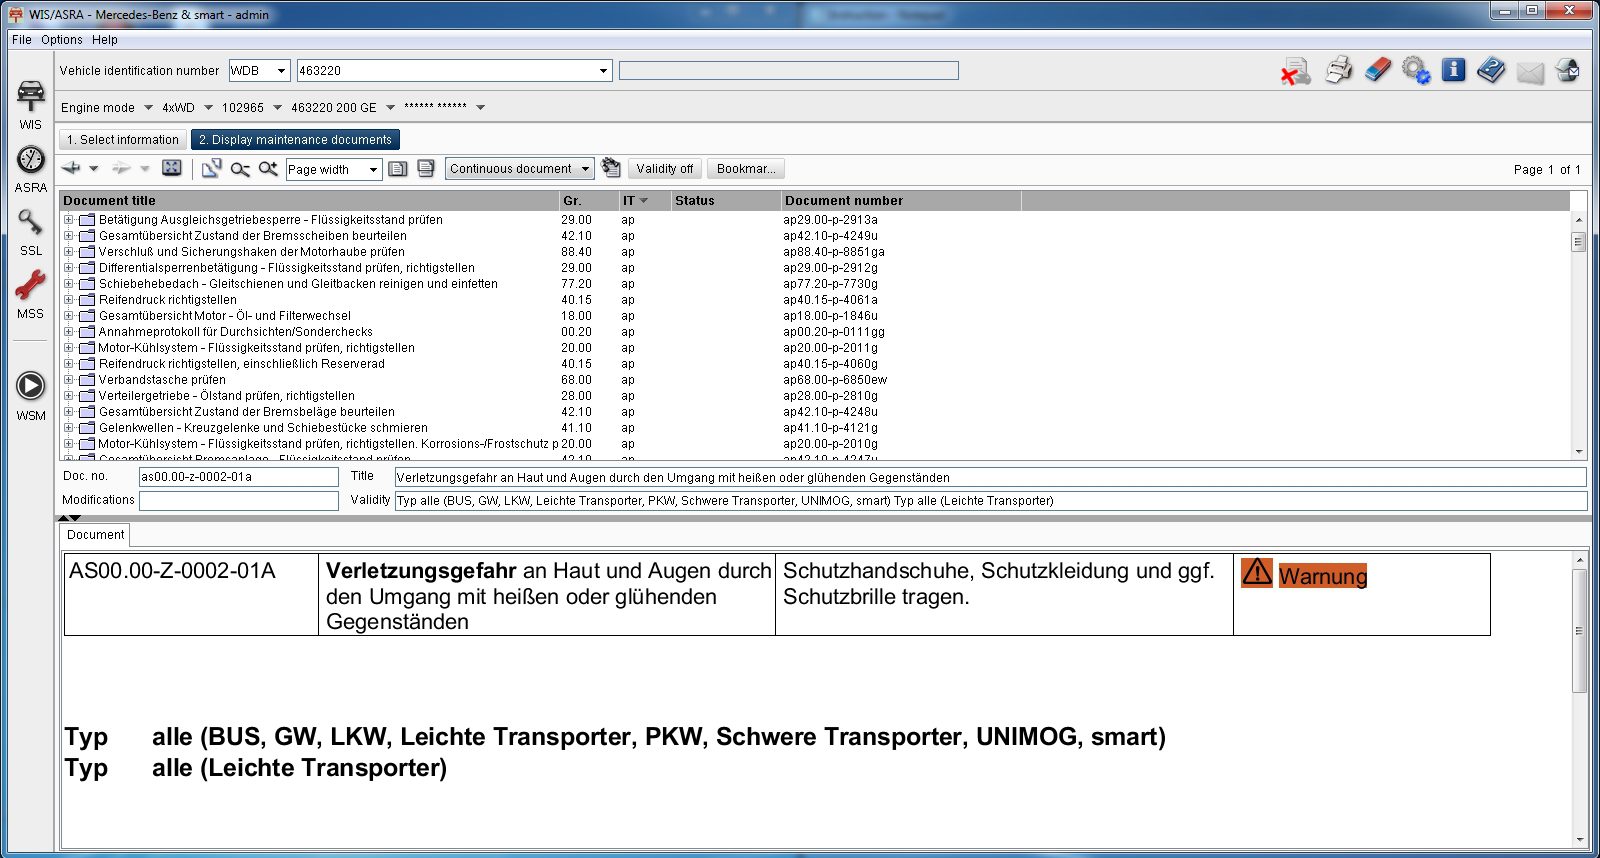This screenshot has width=1600, height=858.
Task: Click the Bookmar... button
Action: tap(746, 169)
